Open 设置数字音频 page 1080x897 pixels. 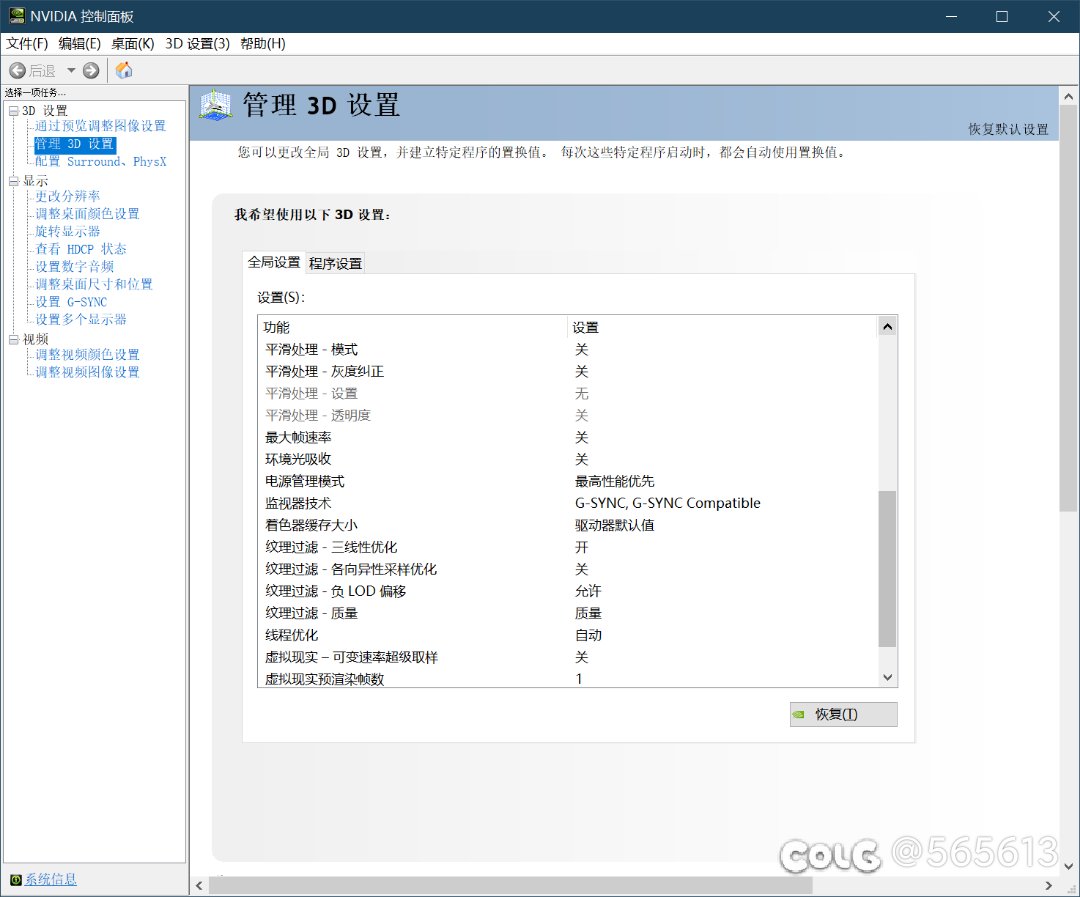[x=74, y=266]
